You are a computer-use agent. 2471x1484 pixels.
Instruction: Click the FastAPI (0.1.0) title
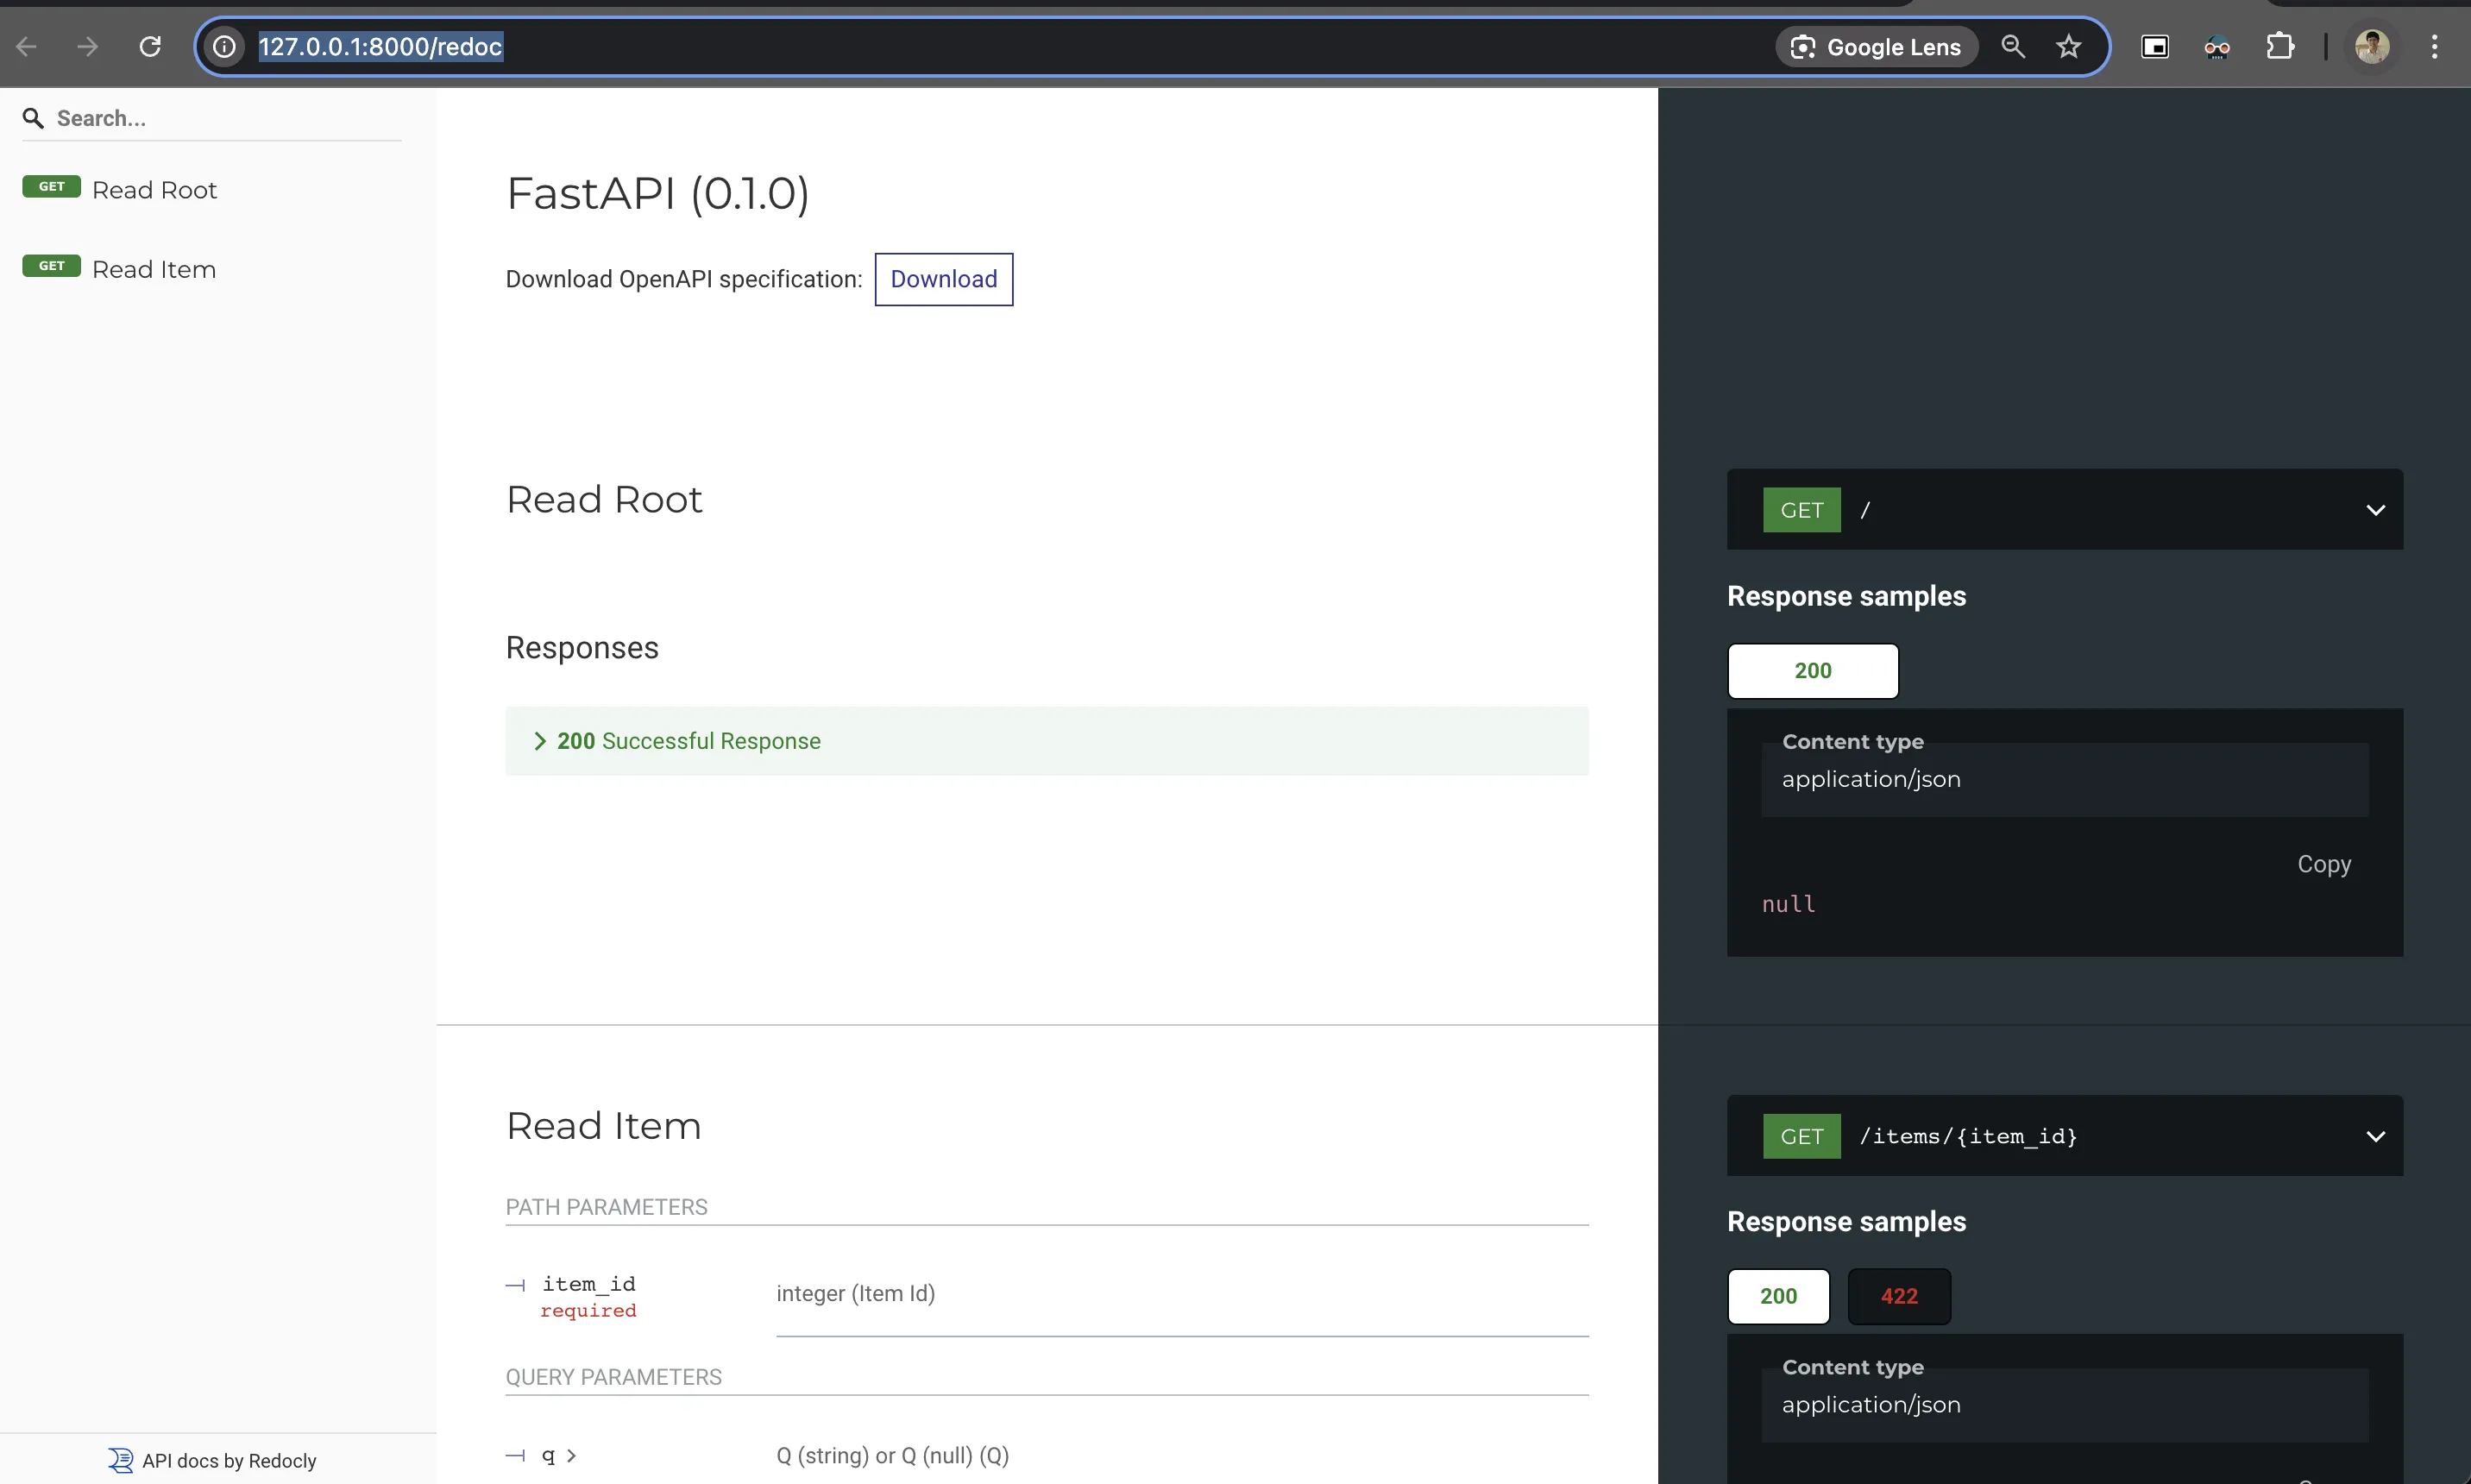coord(657,193)
